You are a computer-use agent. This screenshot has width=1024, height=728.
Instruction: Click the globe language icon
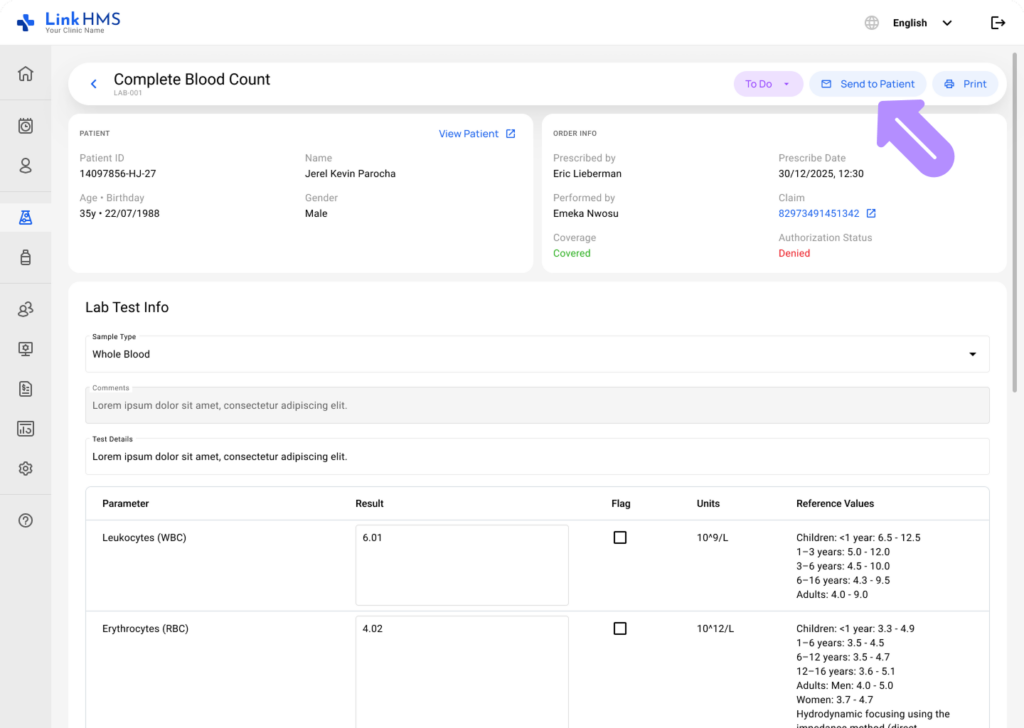click(x=871, y=23)
